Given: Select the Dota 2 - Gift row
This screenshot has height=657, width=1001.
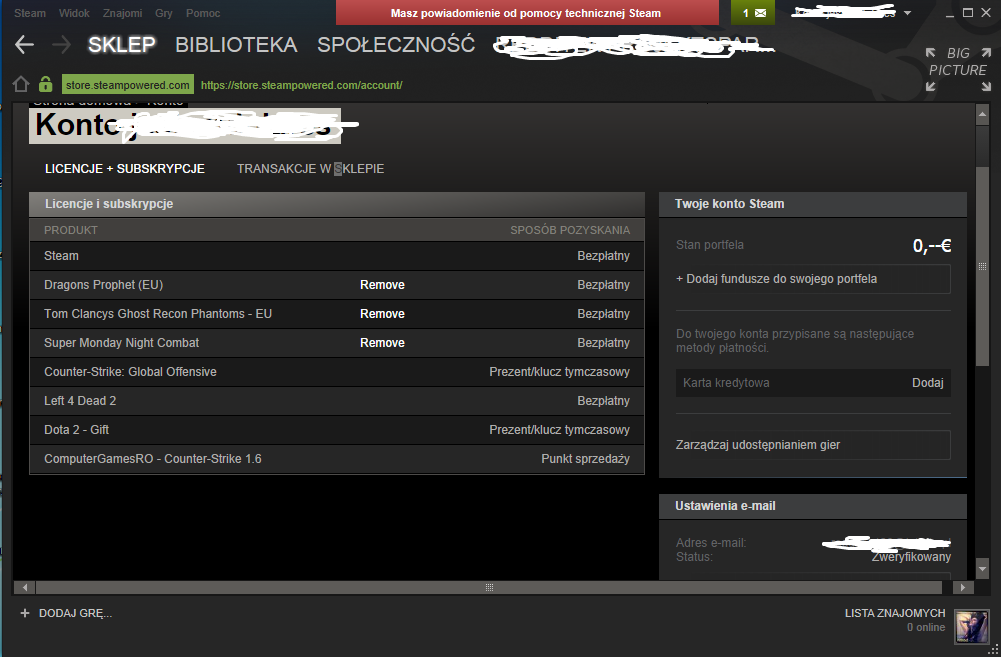Looking at the screenshot, I should pyautogui.click(x=336, y=430).
